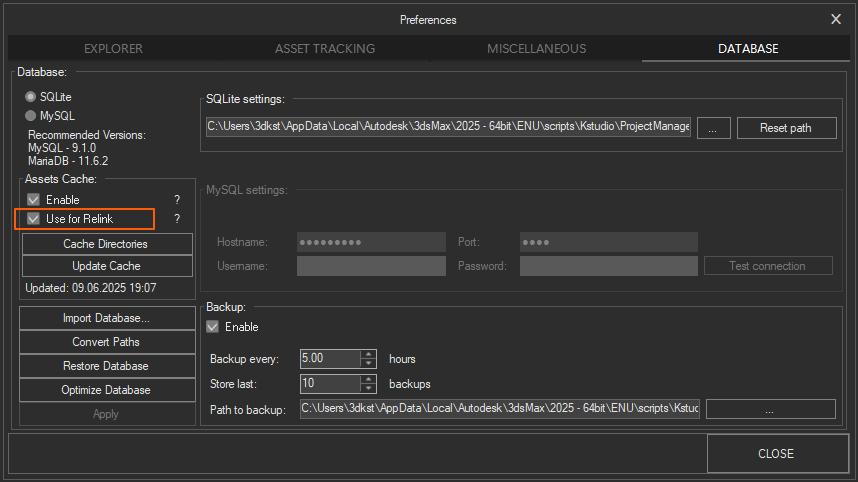This screenshot has width=858, height=482.
Task: Click Reset path button
Action: click(786, 128)
